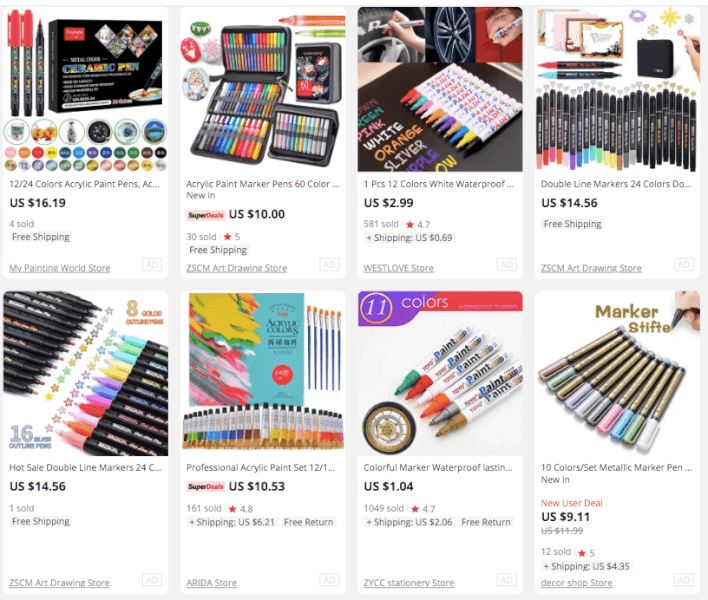Click AD badge on decor shop Store listing
Screen dimensions: 708x600
point(683,580)
